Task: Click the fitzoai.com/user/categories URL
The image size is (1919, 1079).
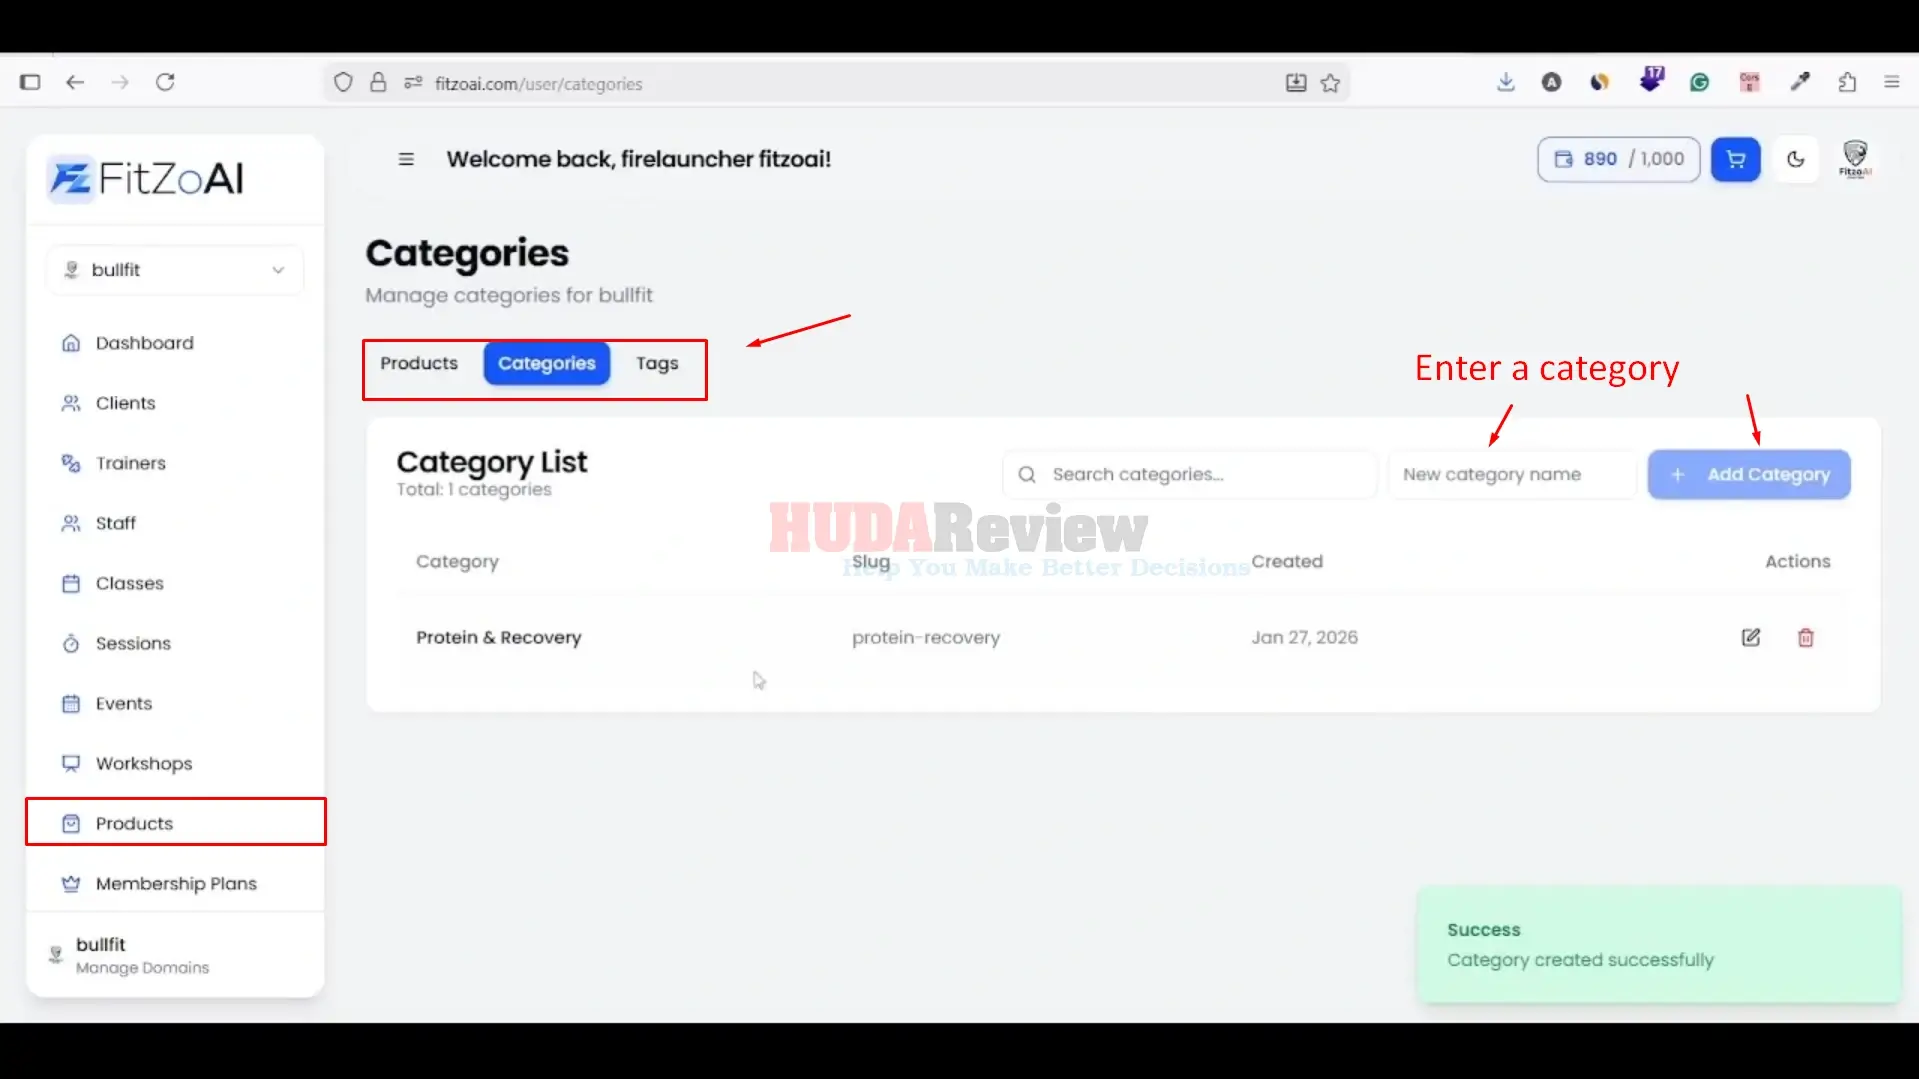Action: click(538, 84)
